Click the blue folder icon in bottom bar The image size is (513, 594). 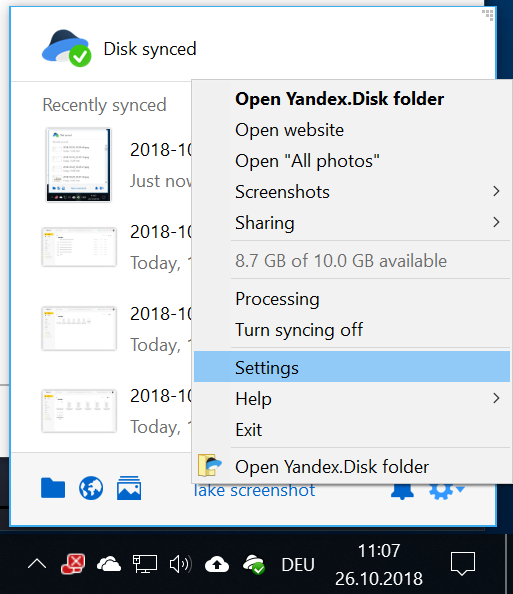[x=53, y=488]
